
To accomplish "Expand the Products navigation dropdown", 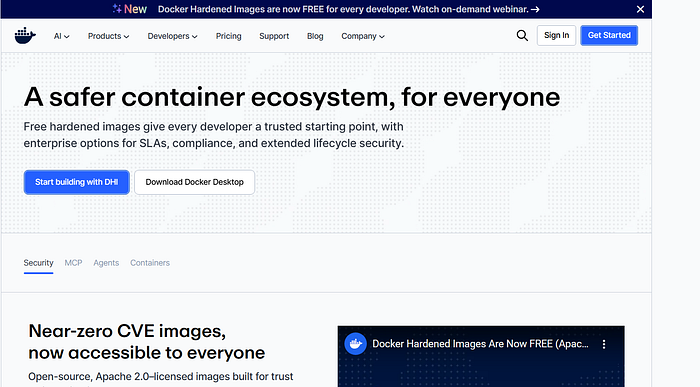I will point(108,36).
